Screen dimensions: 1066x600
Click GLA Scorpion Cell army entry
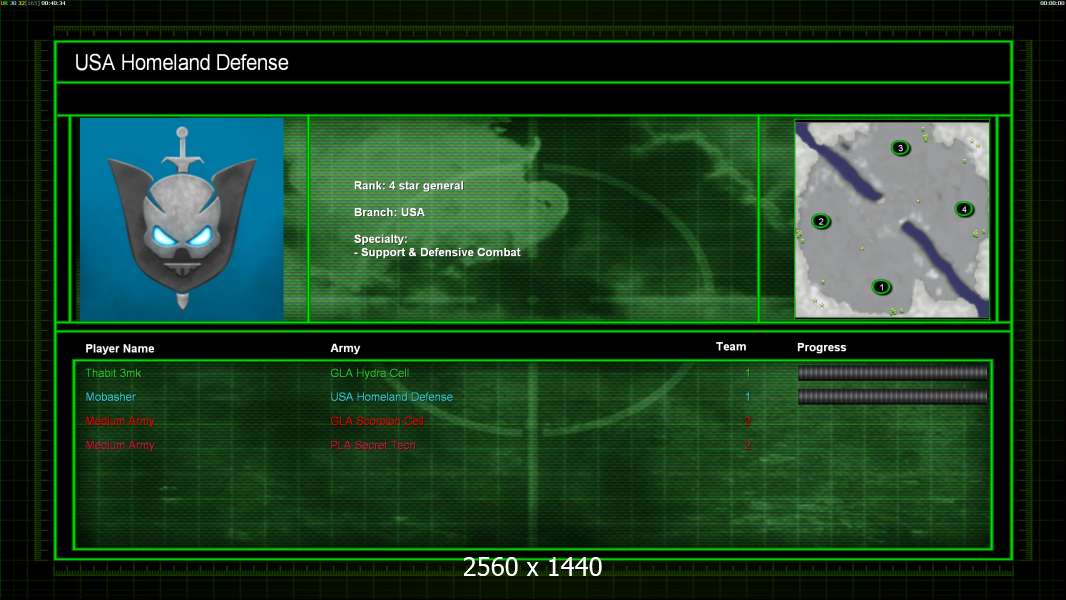[377, 421]
